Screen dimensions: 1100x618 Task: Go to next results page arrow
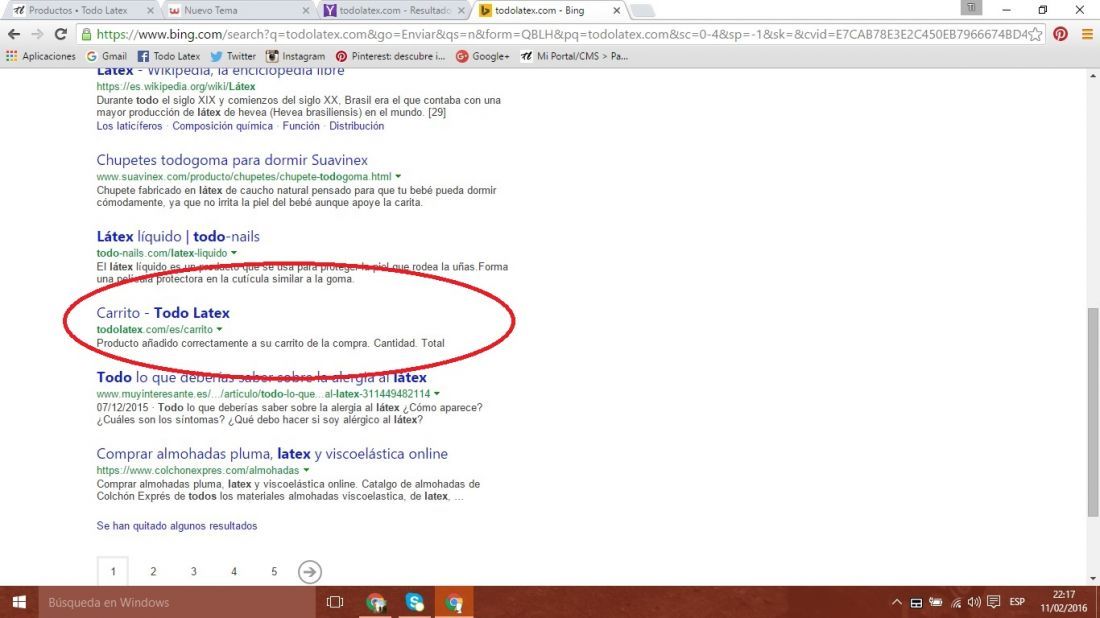pos(309,572)
